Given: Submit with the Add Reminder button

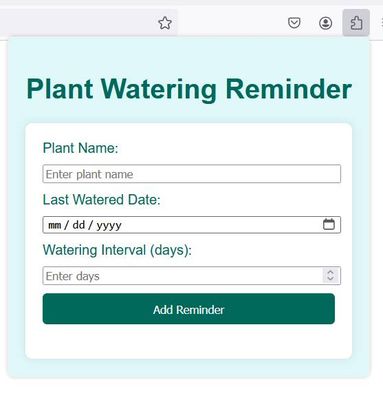Looking at the screenshot, I should pyautogui.click(x=189, y=309).
